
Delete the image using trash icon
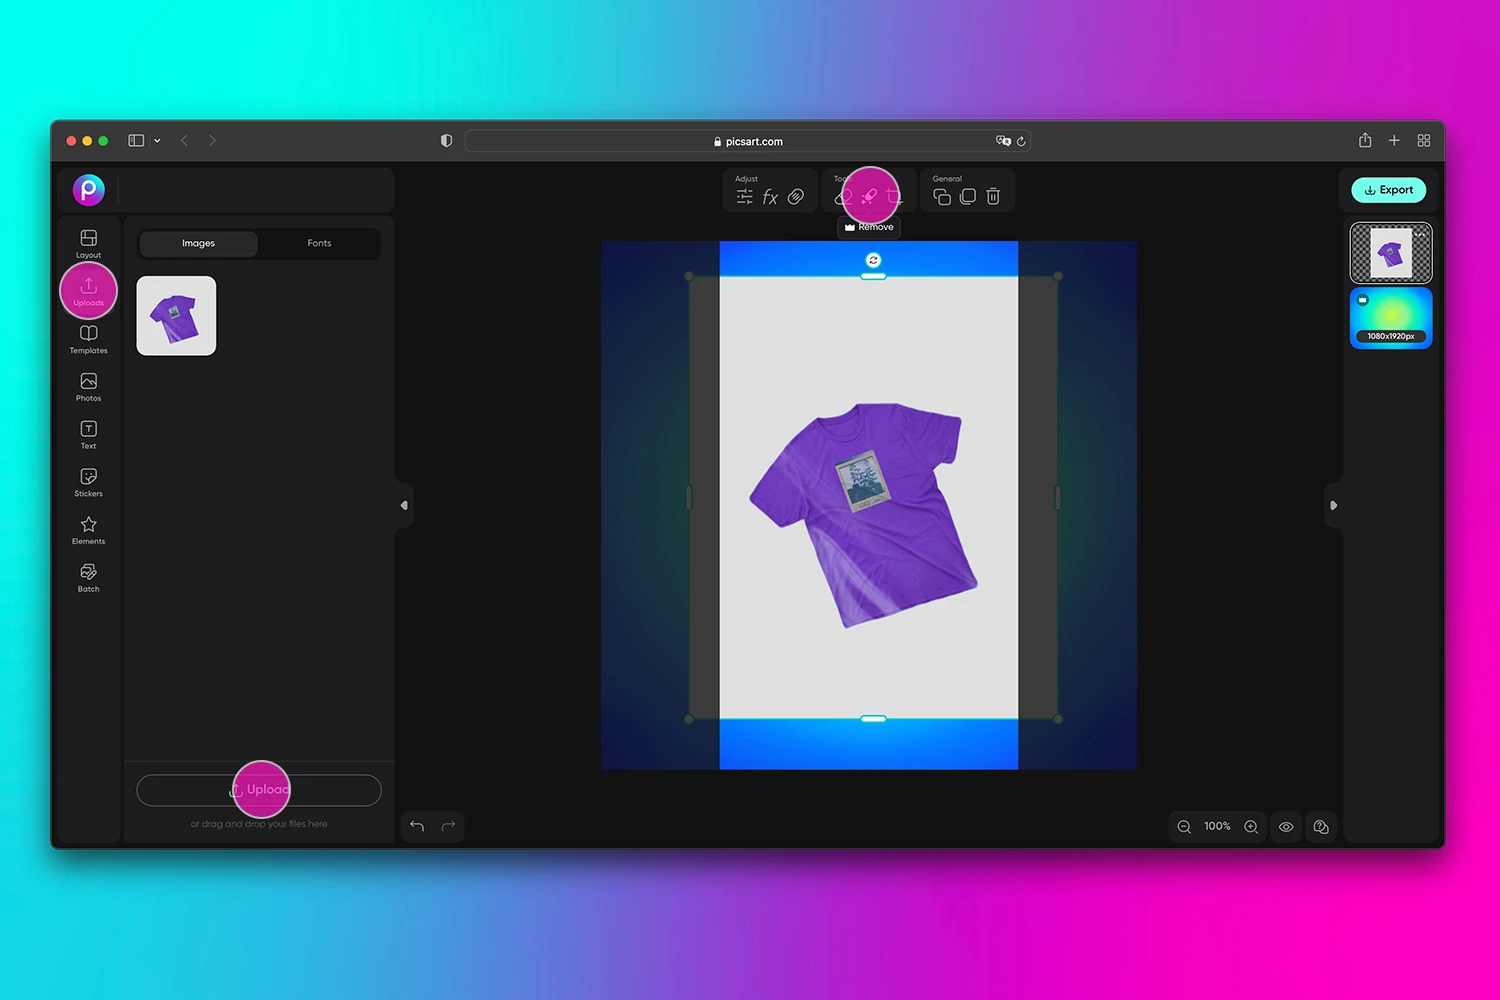(993, 196)
